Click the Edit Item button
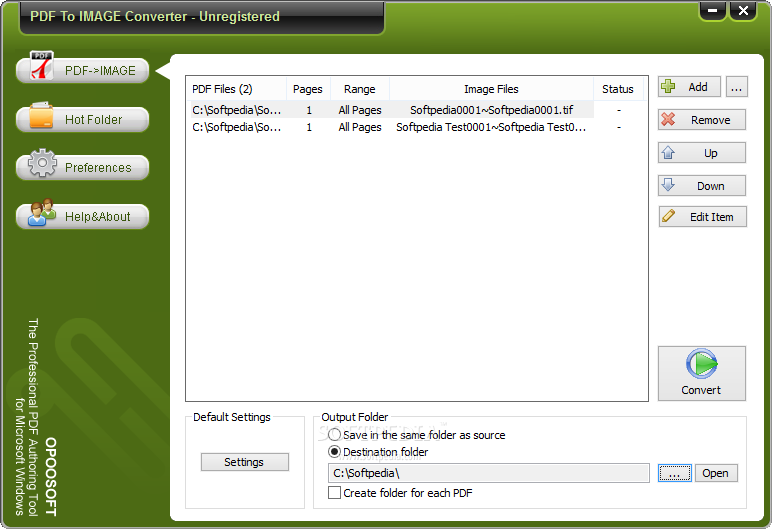772x529 pixels. (703, 217)
